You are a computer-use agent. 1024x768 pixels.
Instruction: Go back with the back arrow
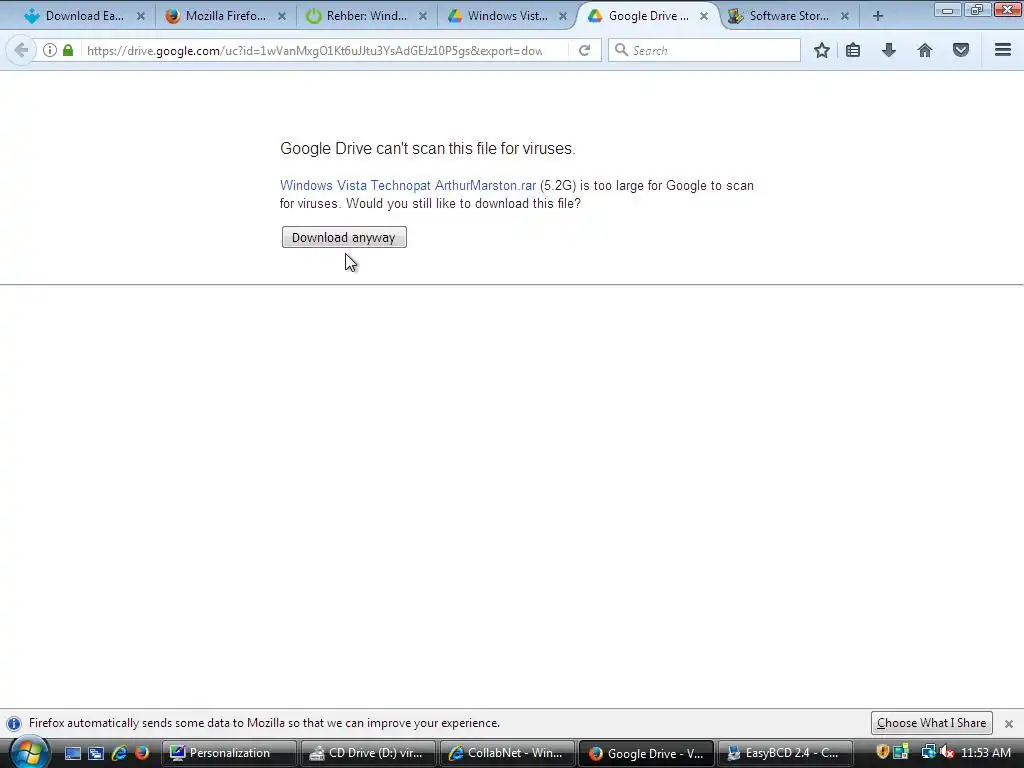[21, 50]
